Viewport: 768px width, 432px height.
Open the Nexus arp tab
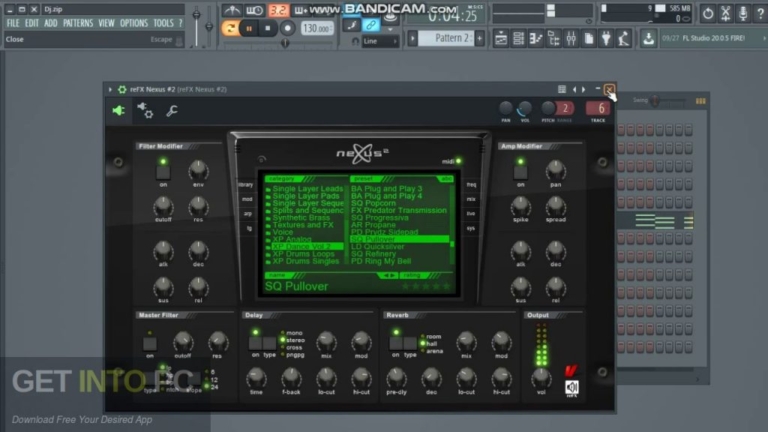coord(248,214)
